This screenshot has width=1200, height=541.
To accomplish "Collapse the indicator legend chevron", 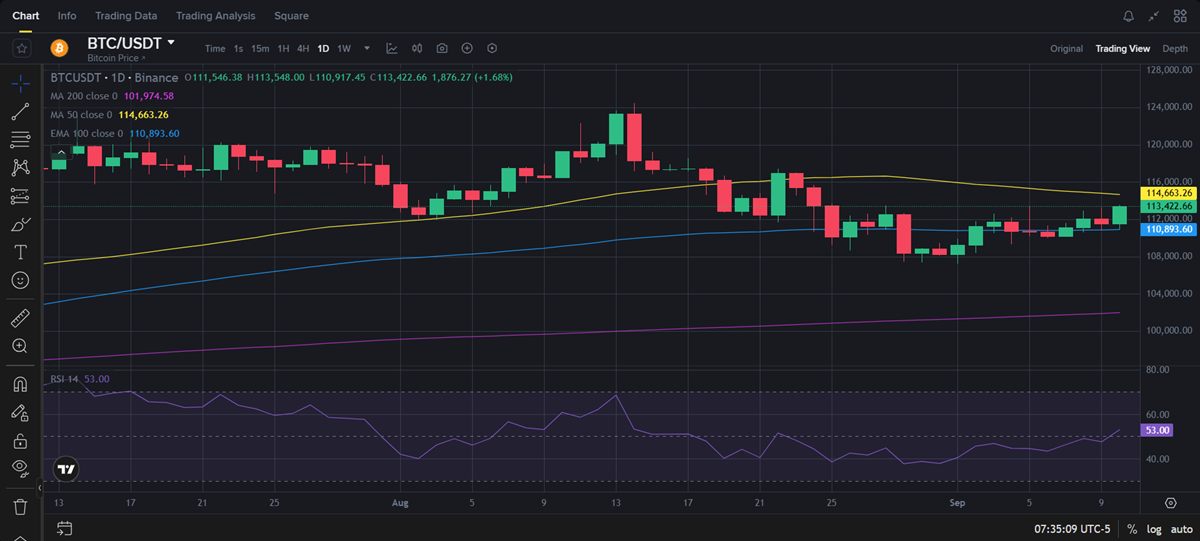I will [62, 151].
